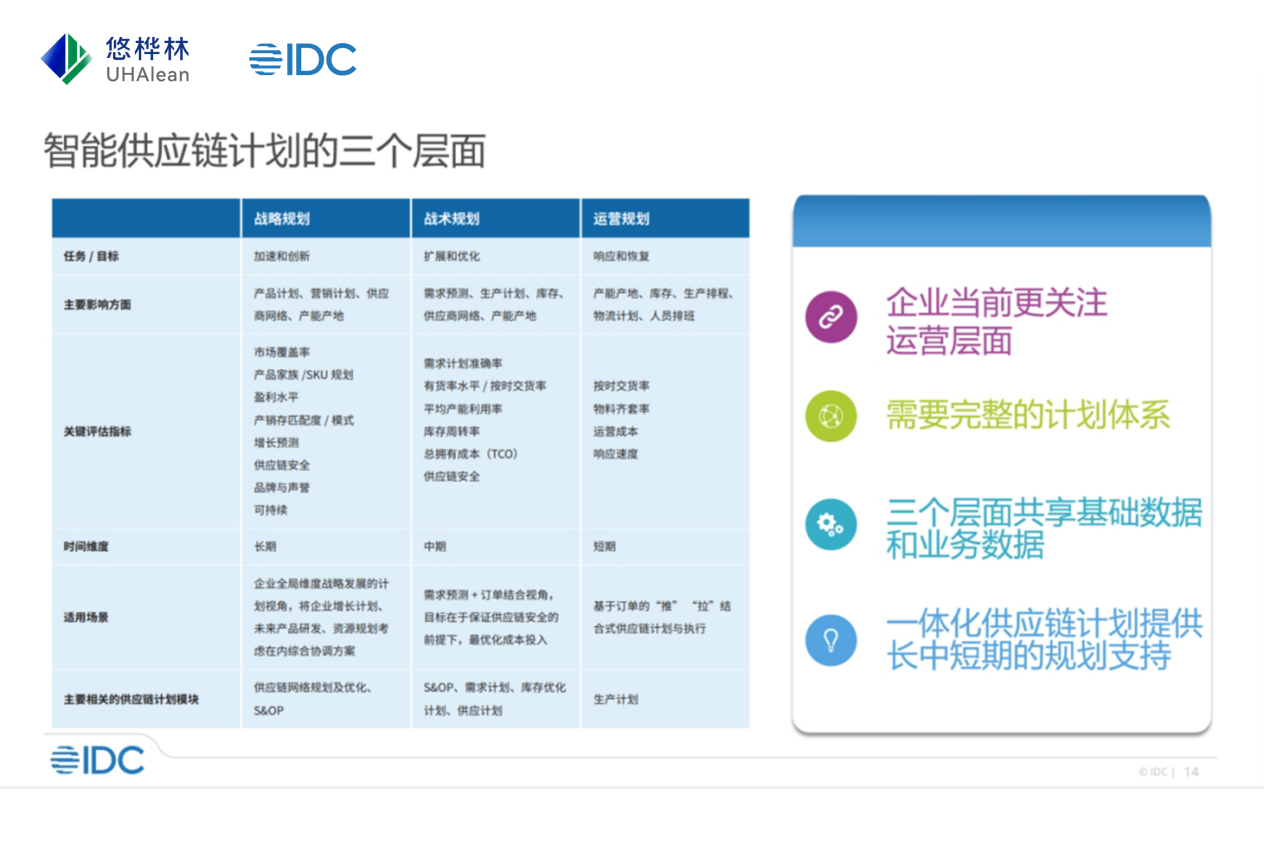Viewport: 1265px width, 843px height.
Task: Click the 企业当前更关注运营层面 text
Action: click(x=996, y=321)
